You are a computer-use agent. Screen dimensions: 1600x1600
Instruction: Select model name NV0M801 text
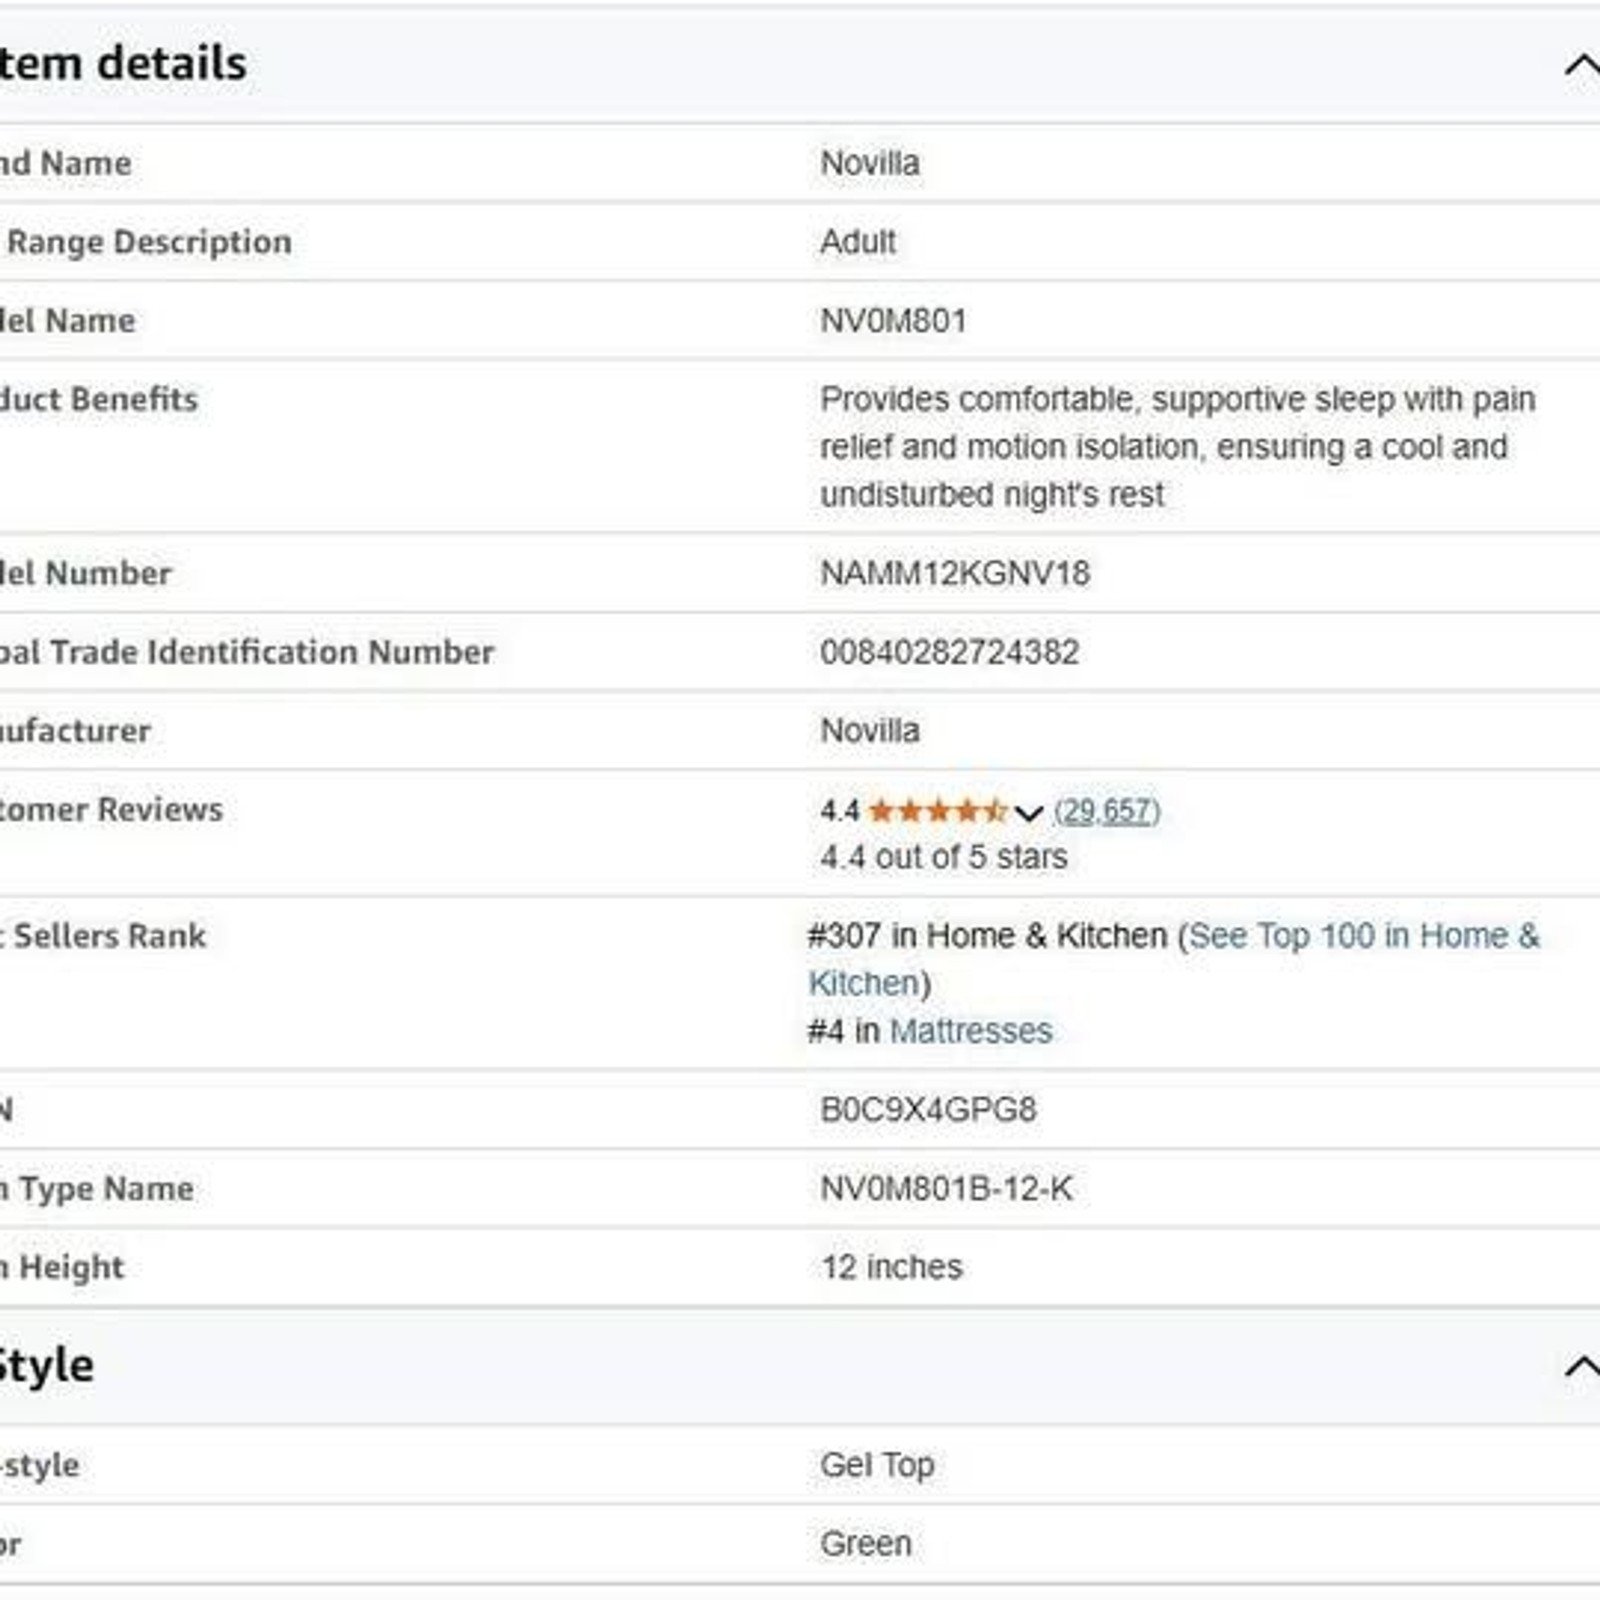click(x=893, y=321)
